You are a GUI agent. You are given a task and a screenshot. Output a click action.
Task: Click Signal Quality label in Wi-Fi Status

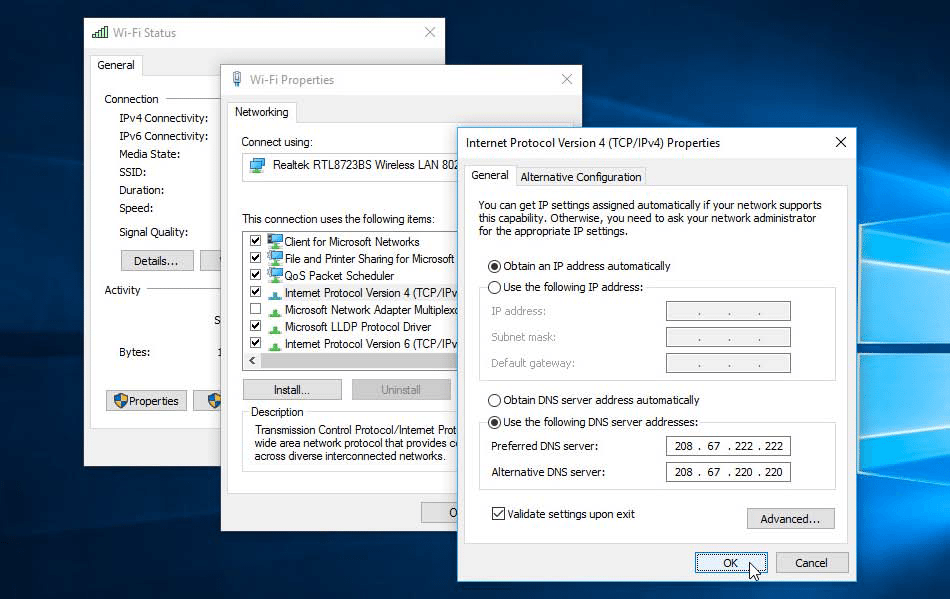[x=153, y=232]
